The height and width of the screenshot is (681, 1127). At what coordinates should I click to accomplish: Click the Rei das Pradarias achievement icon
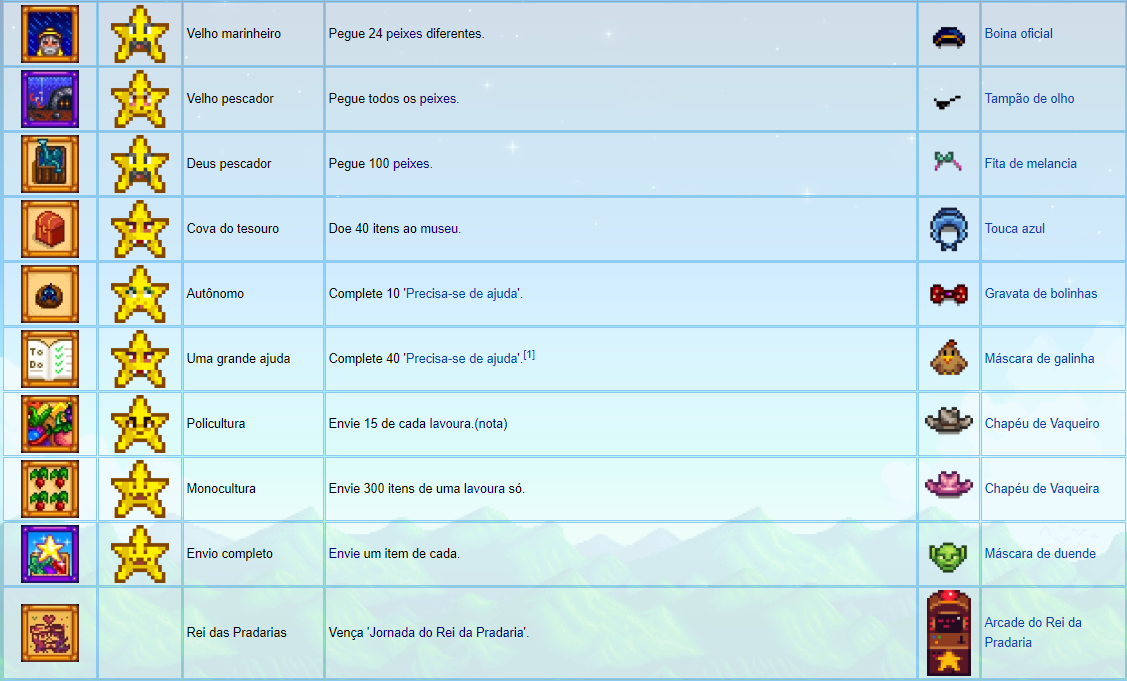point(50,633)
